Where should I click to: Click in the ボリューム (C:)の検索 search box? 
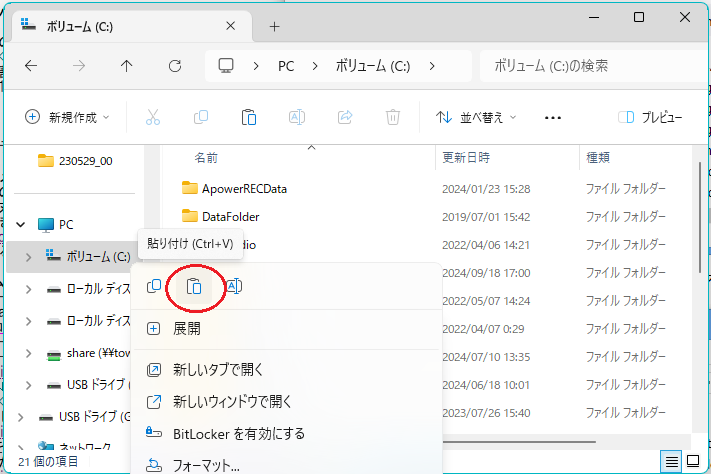tap(594, 66)
